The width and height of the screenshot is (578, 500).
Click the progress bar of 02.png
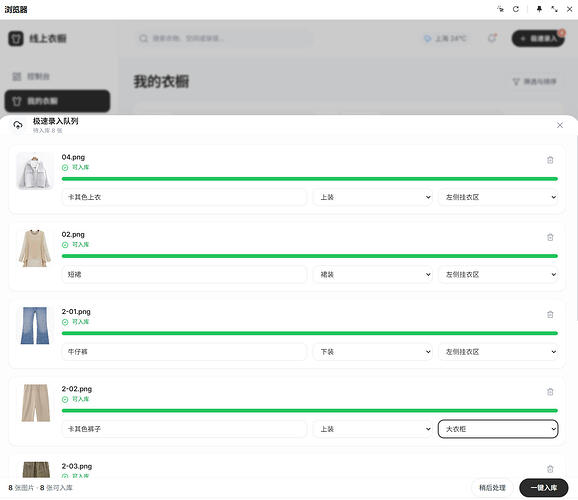(310, 256)
